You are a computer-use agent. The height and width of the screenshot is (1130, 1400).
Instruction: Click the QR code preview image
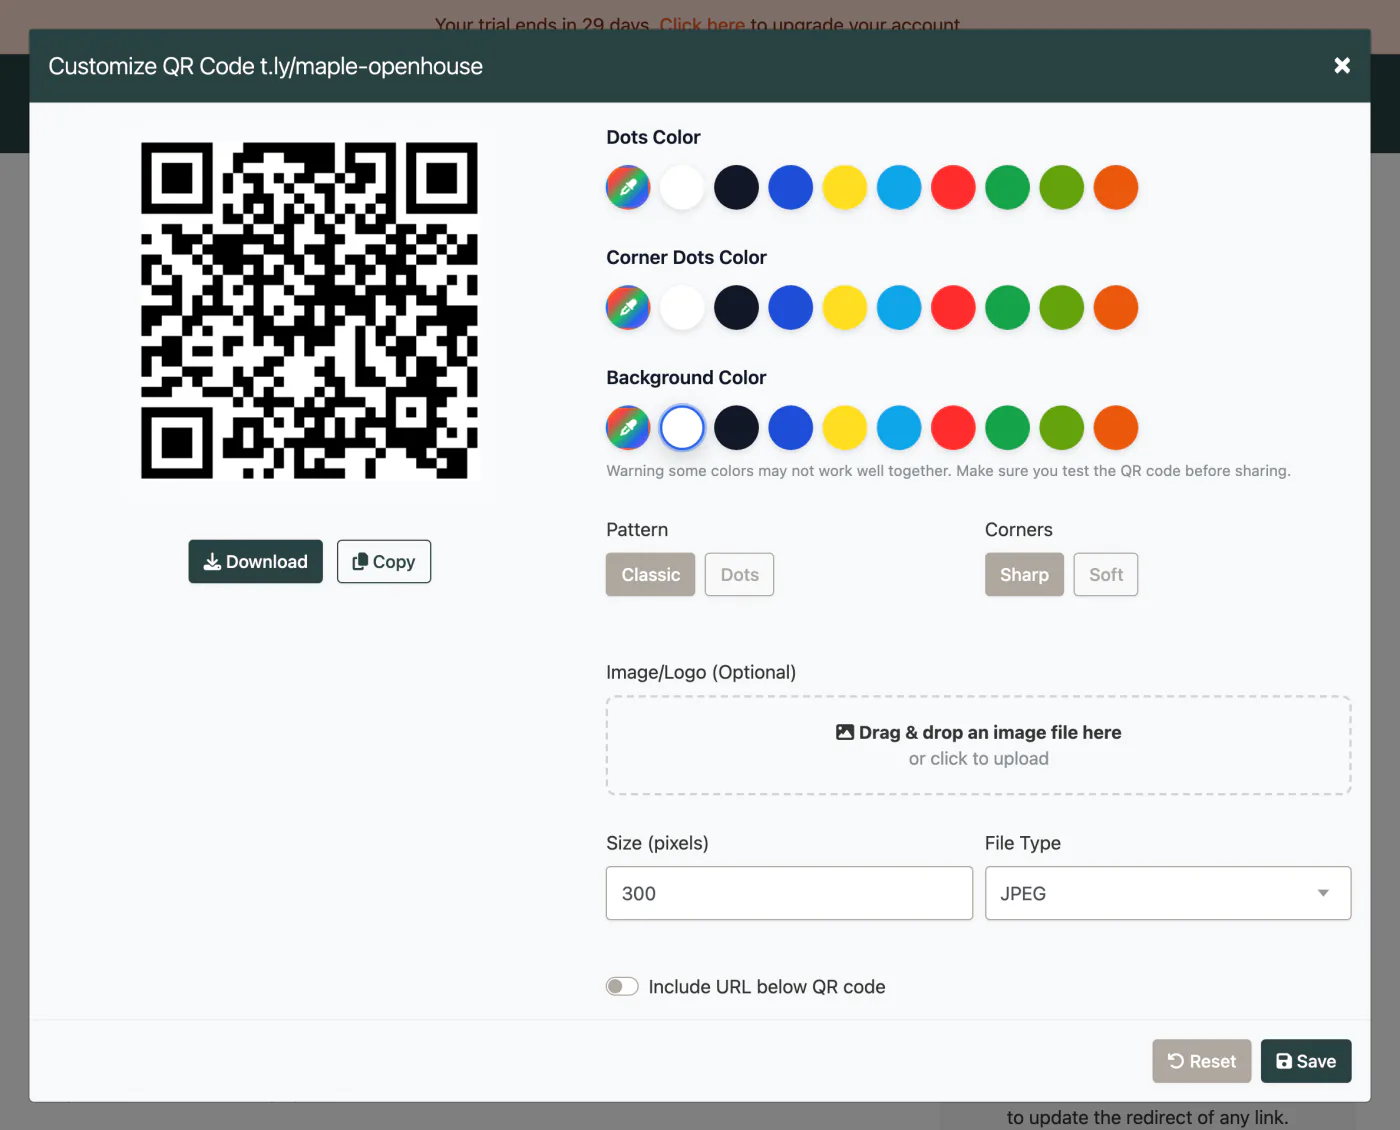[309, 310]
